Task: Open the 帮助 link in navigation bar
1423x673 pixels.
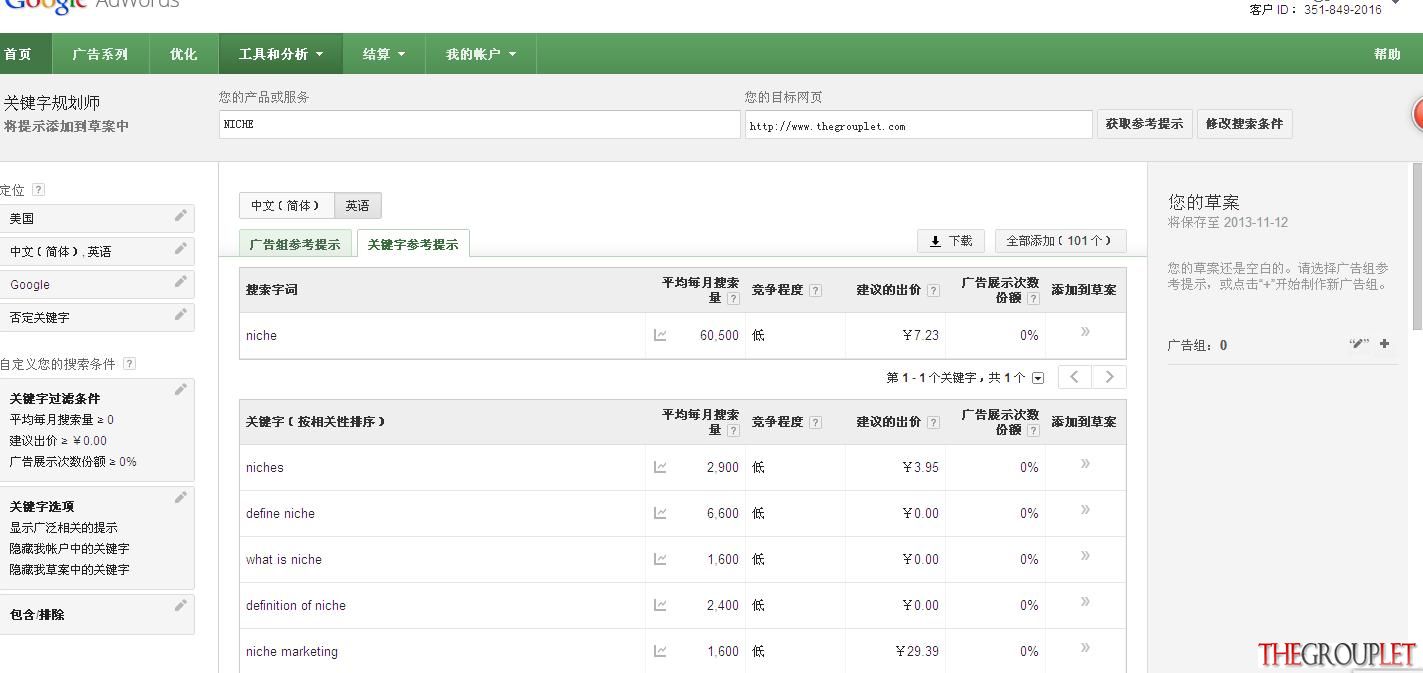Action: pyautogui.click(x=1388, y=54)
